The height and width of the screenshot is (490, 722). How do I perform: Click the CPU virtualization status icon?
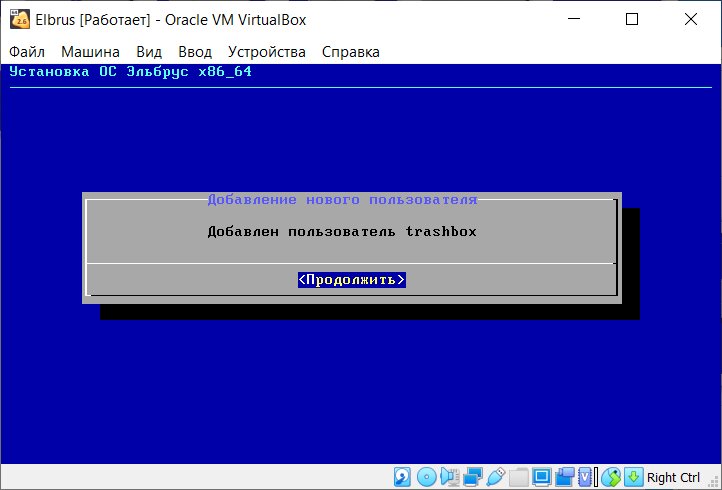[x=585, y=477]
